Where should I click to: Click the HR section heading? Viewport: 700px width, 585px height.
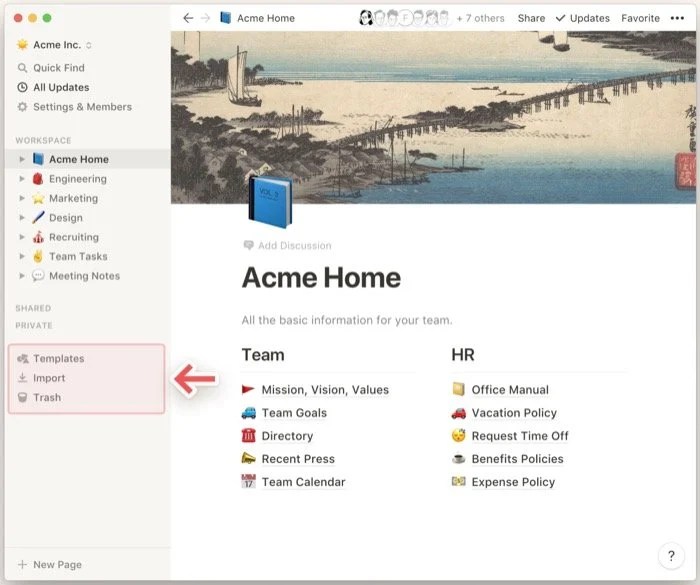click(x=463, y=355)
